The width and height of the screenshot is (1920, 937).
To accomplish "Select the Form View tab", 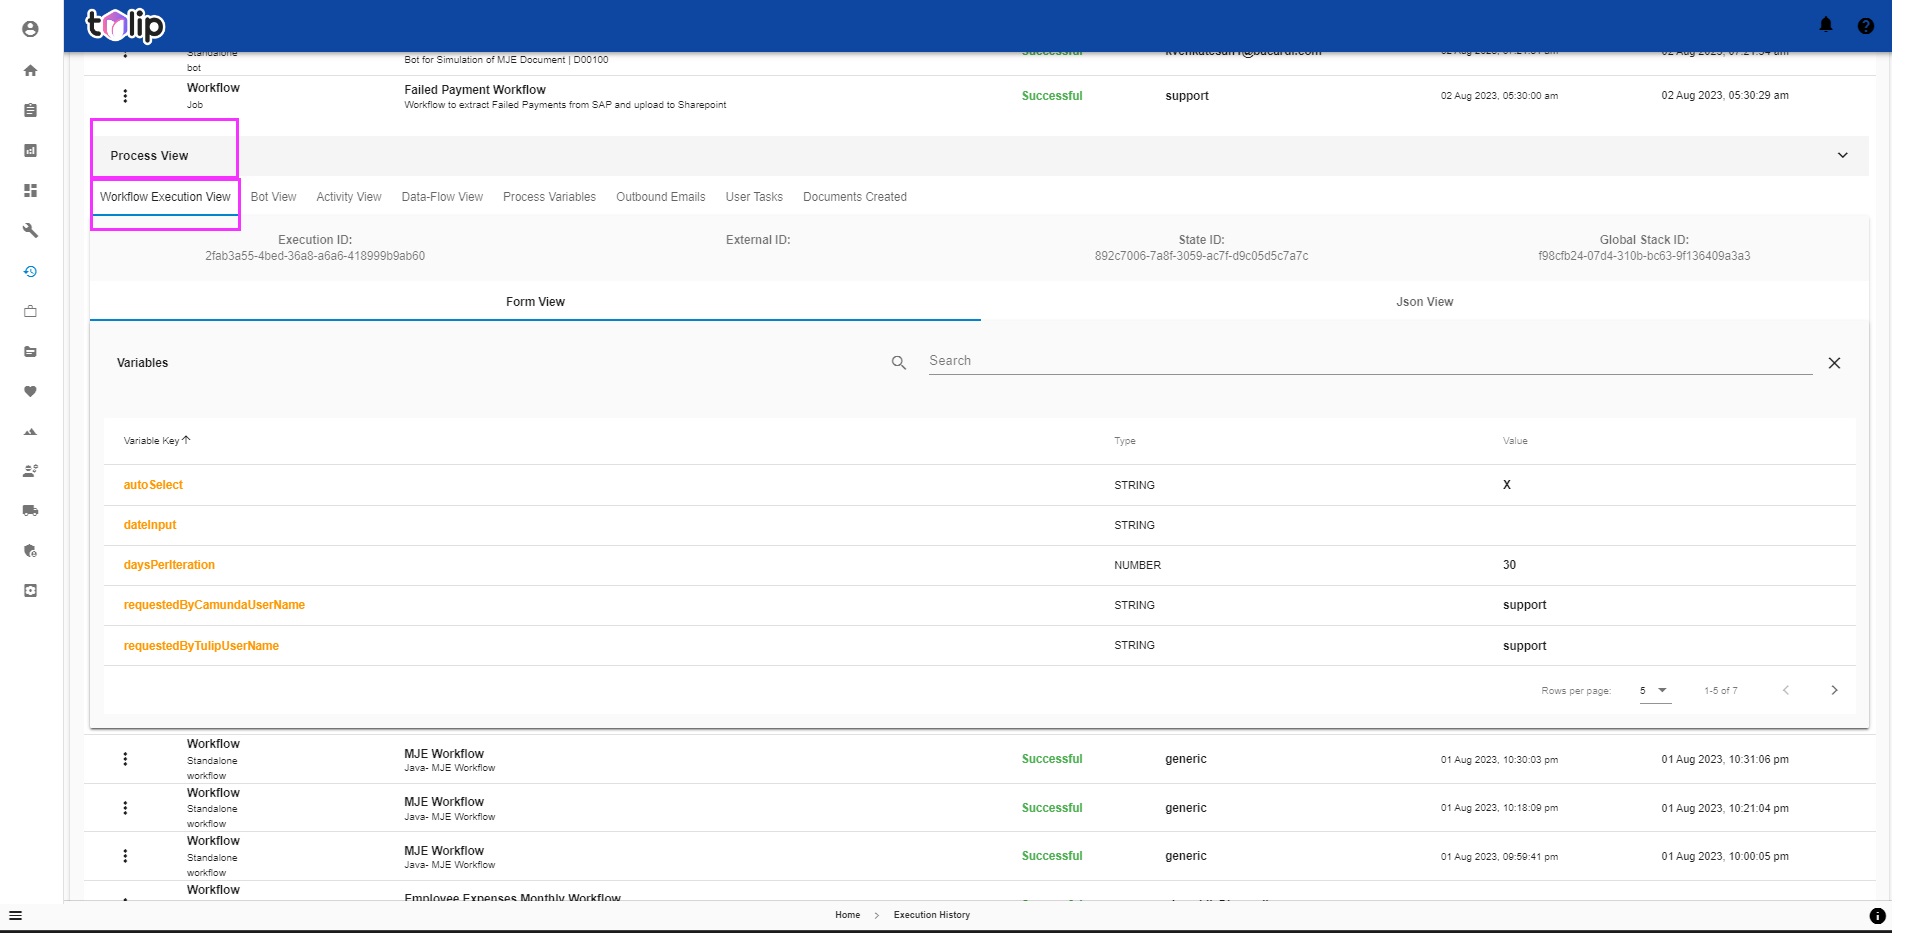I will (535, 302).
